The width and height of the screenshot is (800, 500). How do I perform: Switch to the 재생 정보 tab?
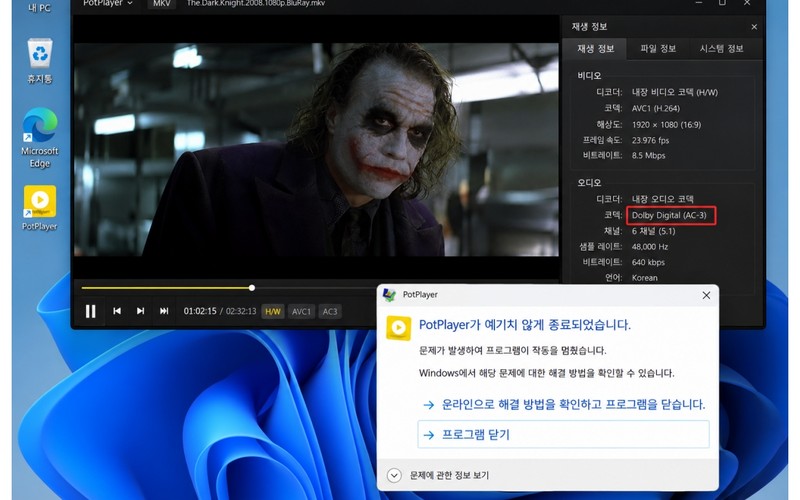click(595, 49)
